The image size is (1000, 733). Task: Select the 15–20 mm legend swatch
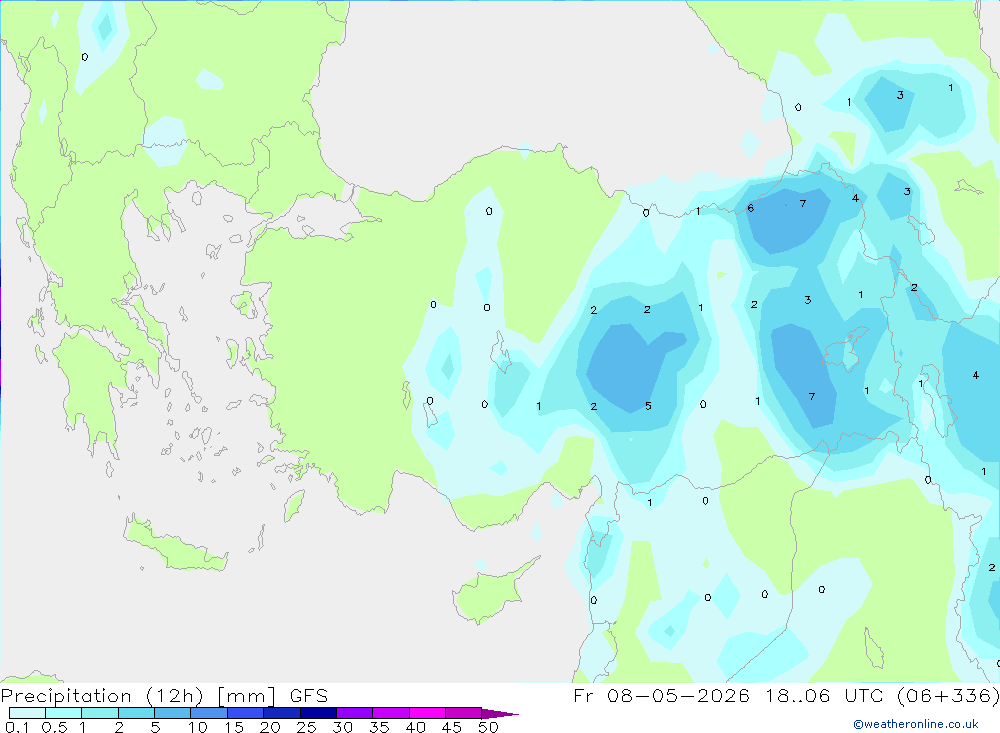pos(246,713)
